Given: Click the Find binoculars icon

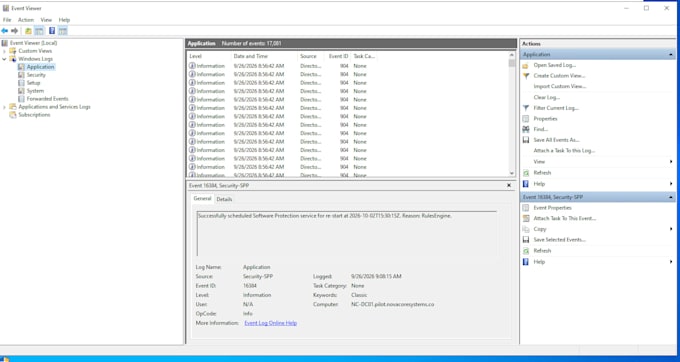Looking at the screenshot, I should [526, 129].
